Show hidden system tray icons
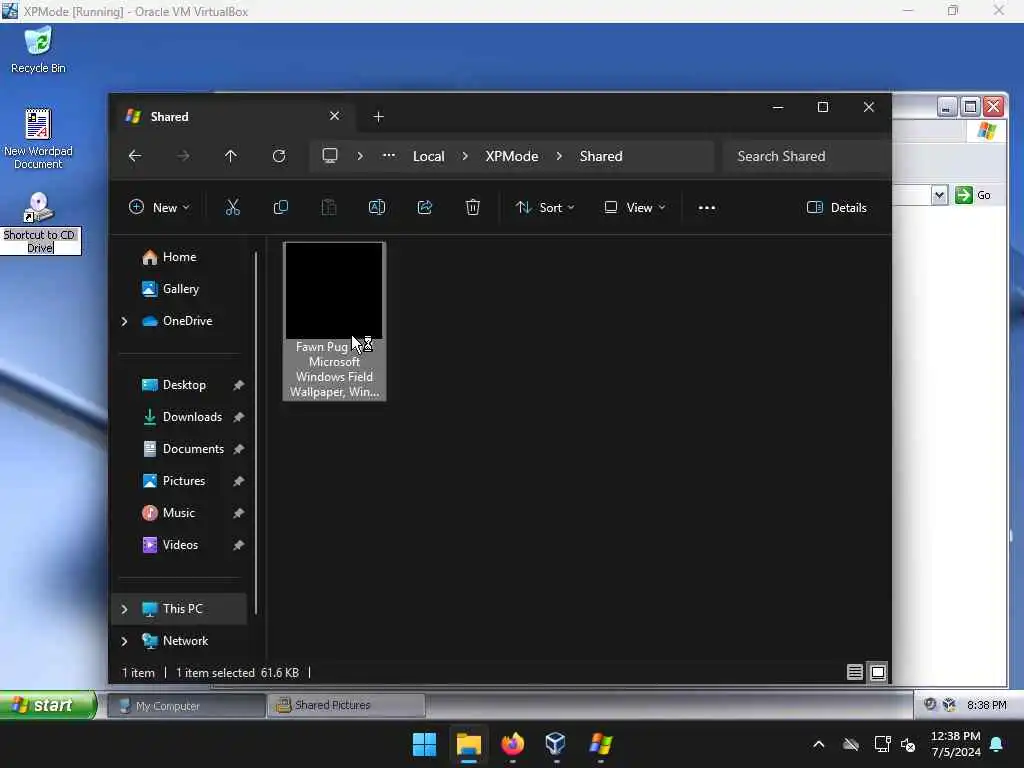This screenshot has width=1024, height=768. 818,744
